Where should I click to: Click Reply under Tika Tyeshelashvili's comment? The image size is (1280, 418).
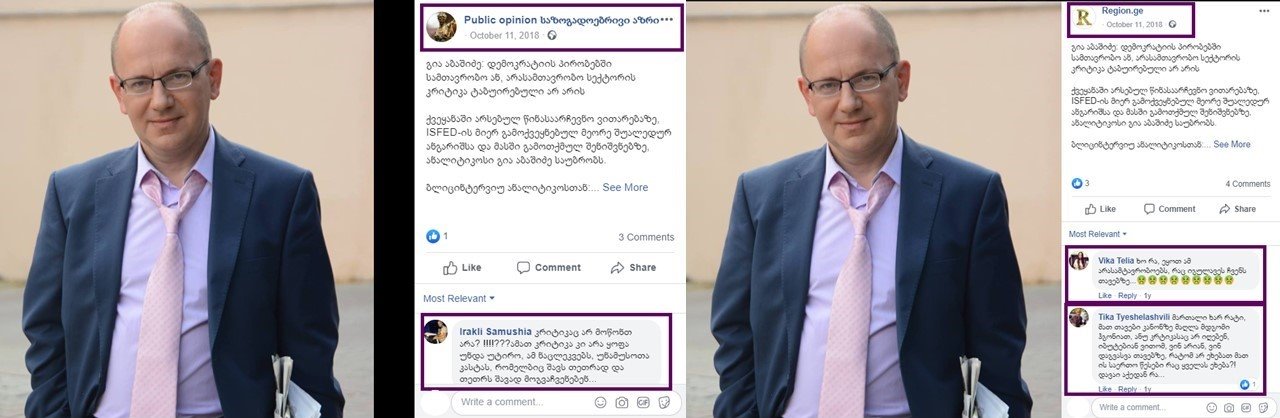tap(1128, 388)
